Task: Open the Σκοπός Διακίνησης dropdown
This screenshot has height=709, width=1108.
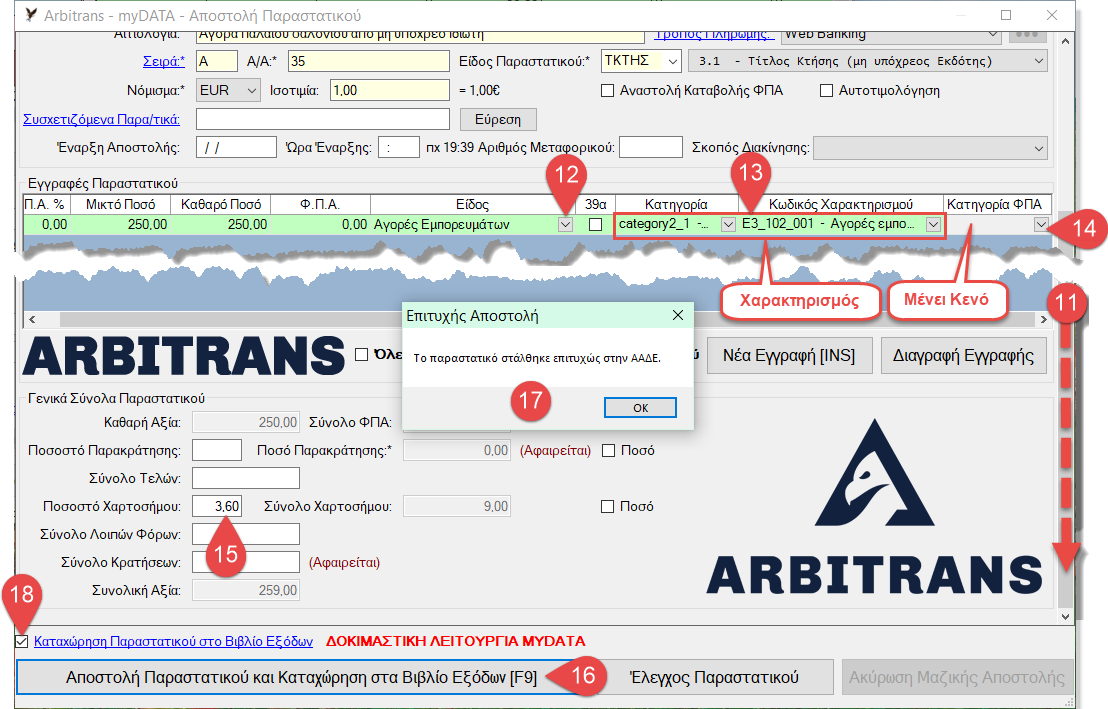Action: [1038, 148]
